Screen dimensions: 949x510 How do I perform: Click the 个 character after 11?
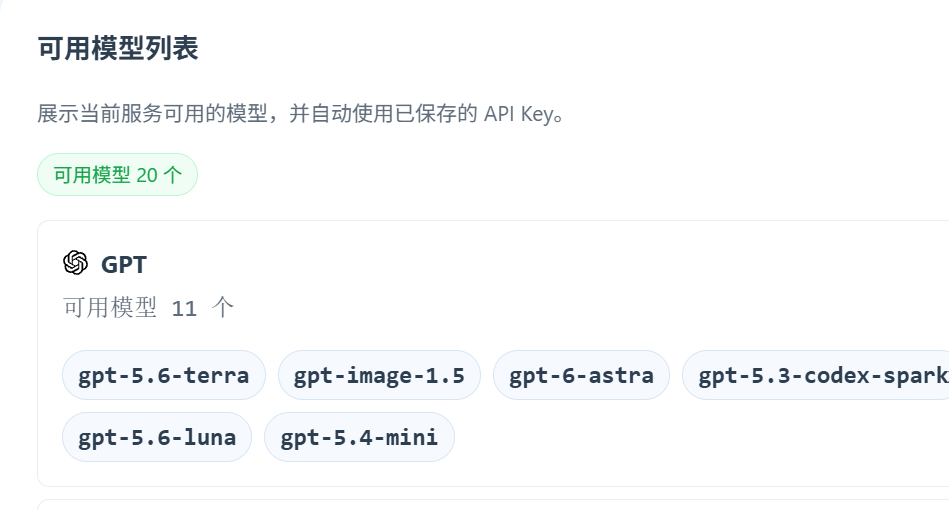(x=223, y=307)
